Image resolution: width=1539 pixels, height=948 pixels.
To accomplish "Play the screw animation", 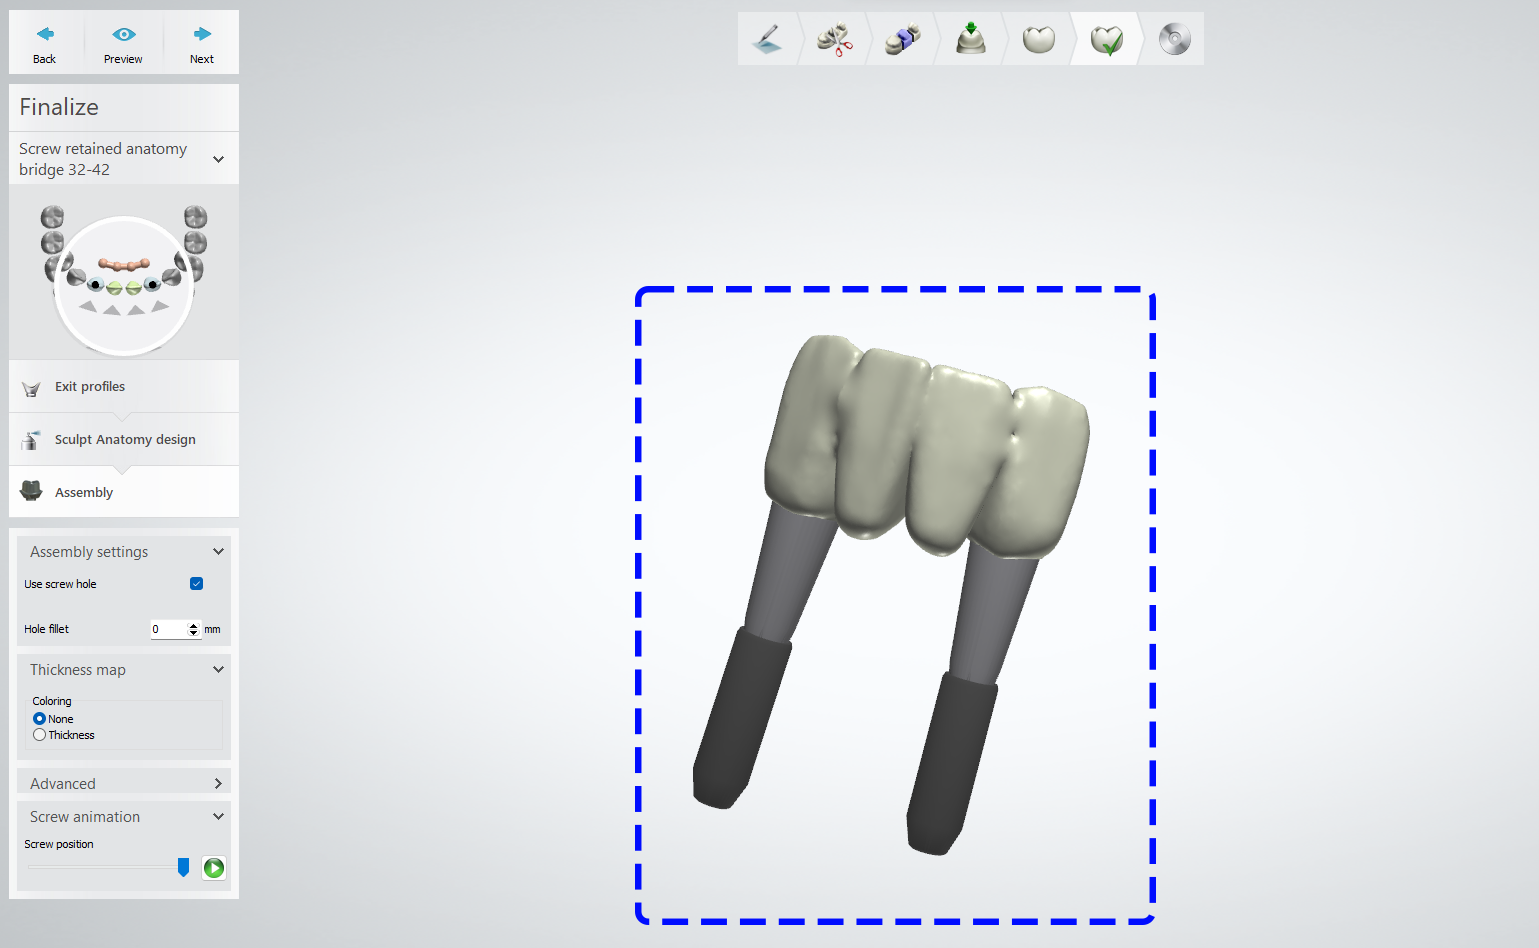I will pos(214,868).
